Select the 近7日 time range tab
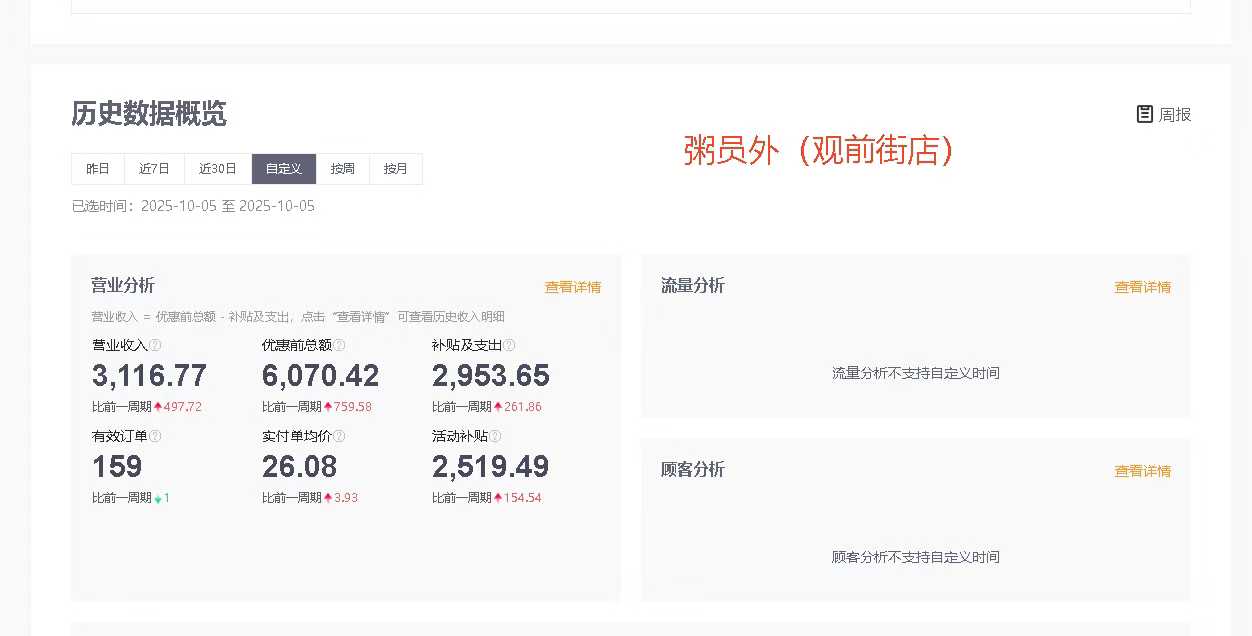The height and width of the screenshot is (636, 1252). coord(154,169)
